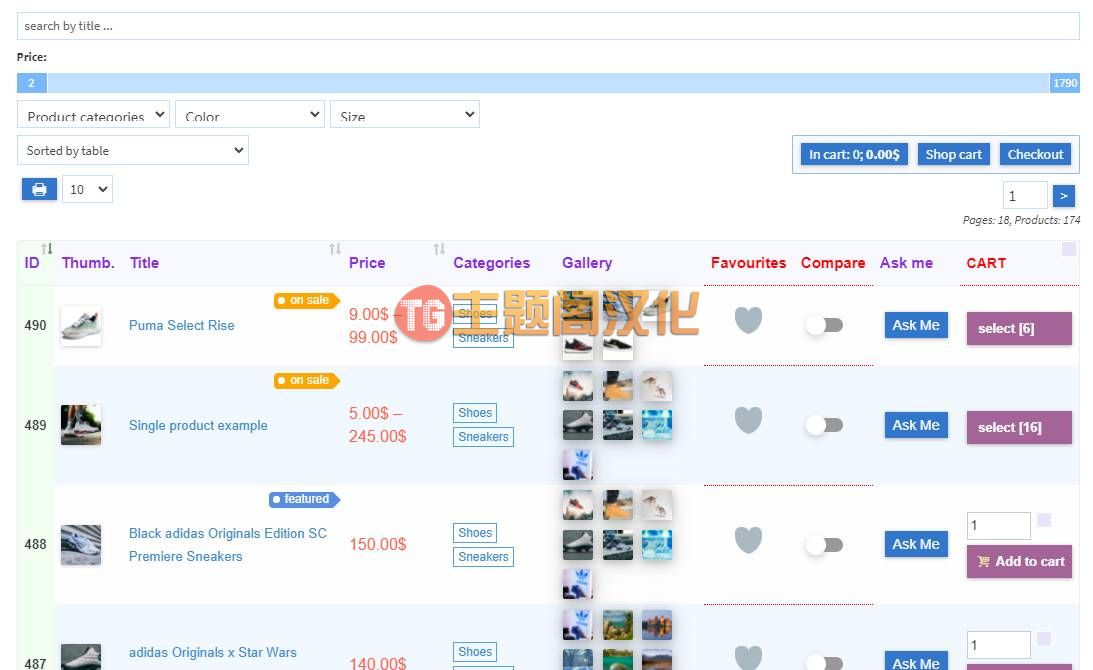Favourite the Black adidas Originals Edition heart
Viewport: 1093px width, 670px height.
click(x=748, y=540)
